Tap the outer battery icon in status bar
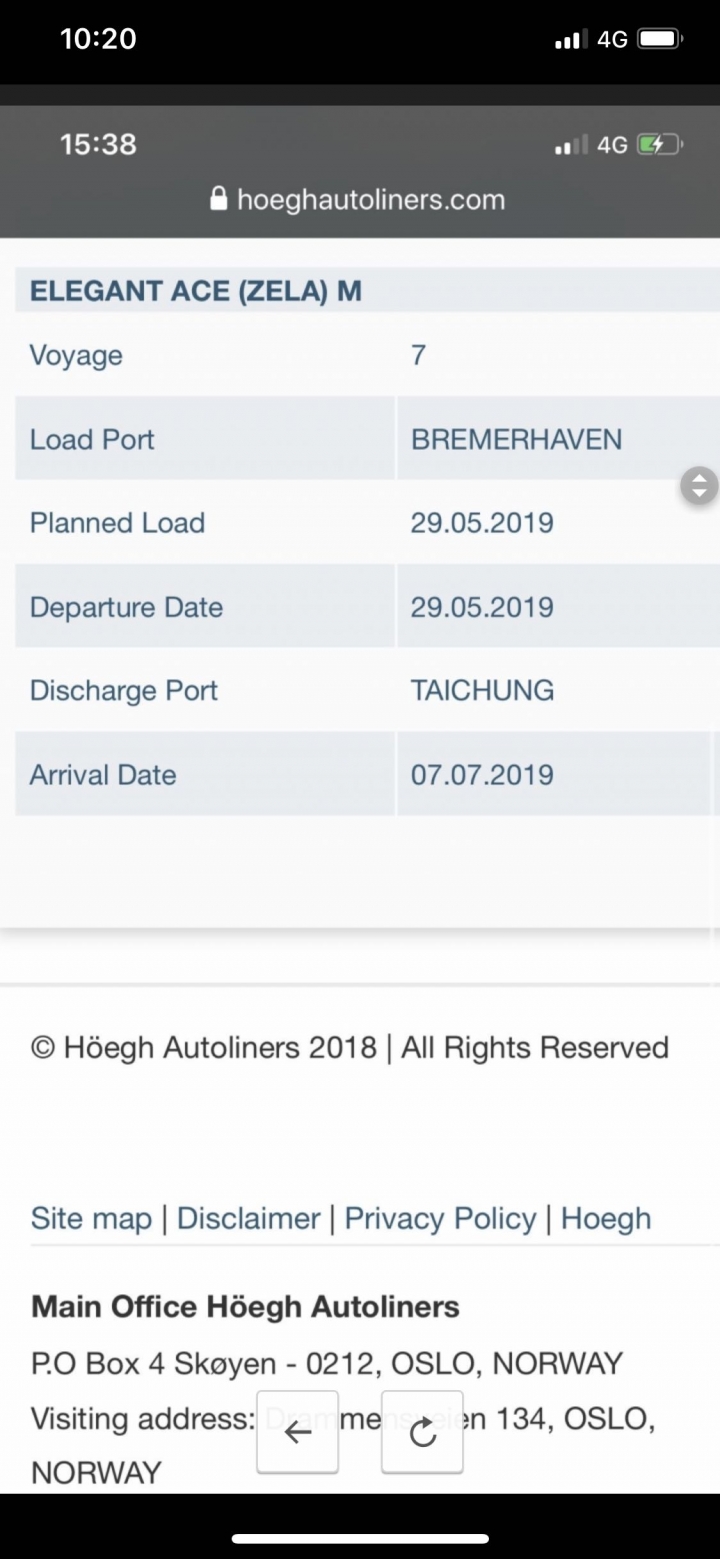720x1559 pixels. click(x=661, y=39)
